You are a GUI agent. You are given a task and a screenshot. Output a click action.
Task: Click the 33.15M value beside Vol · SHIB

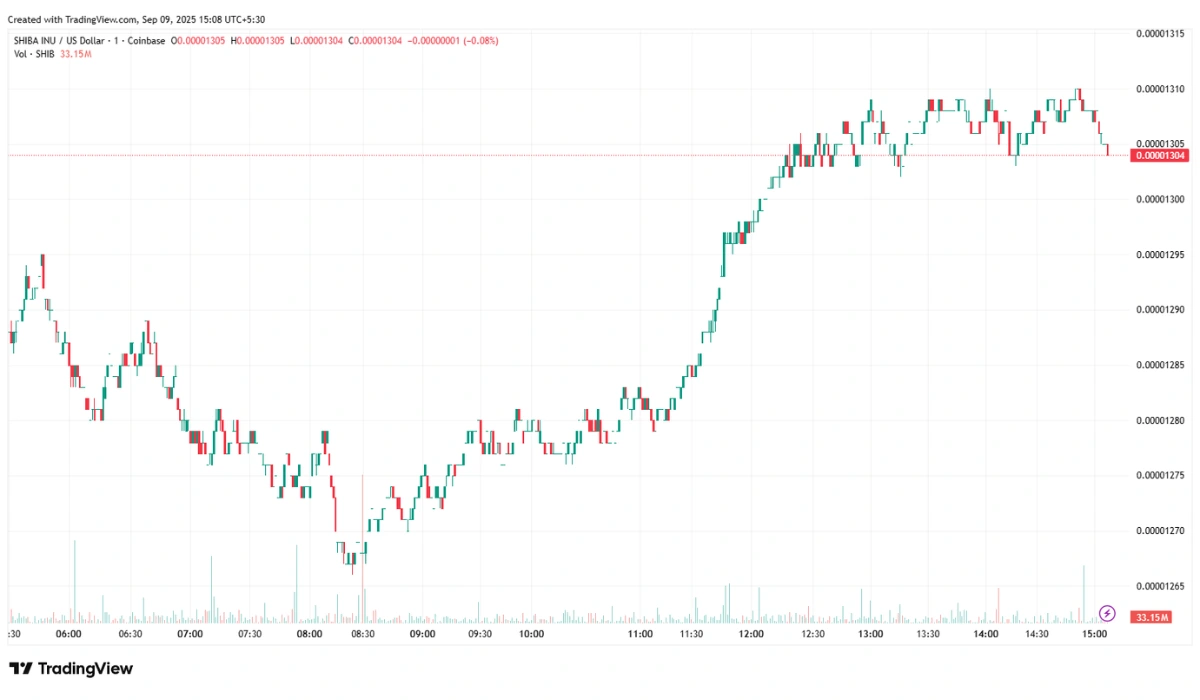tap(75, 53)
